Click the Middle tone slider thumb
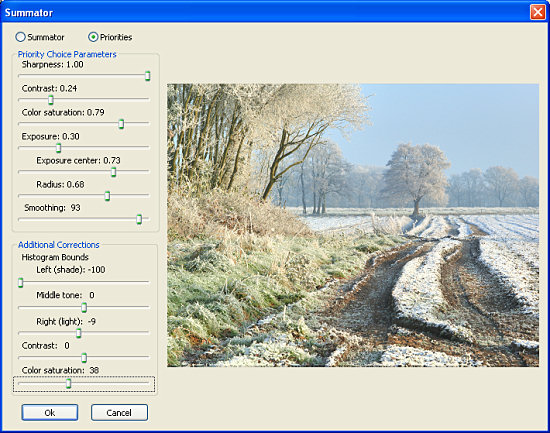 pyautogui.click(x=84, y=307)
